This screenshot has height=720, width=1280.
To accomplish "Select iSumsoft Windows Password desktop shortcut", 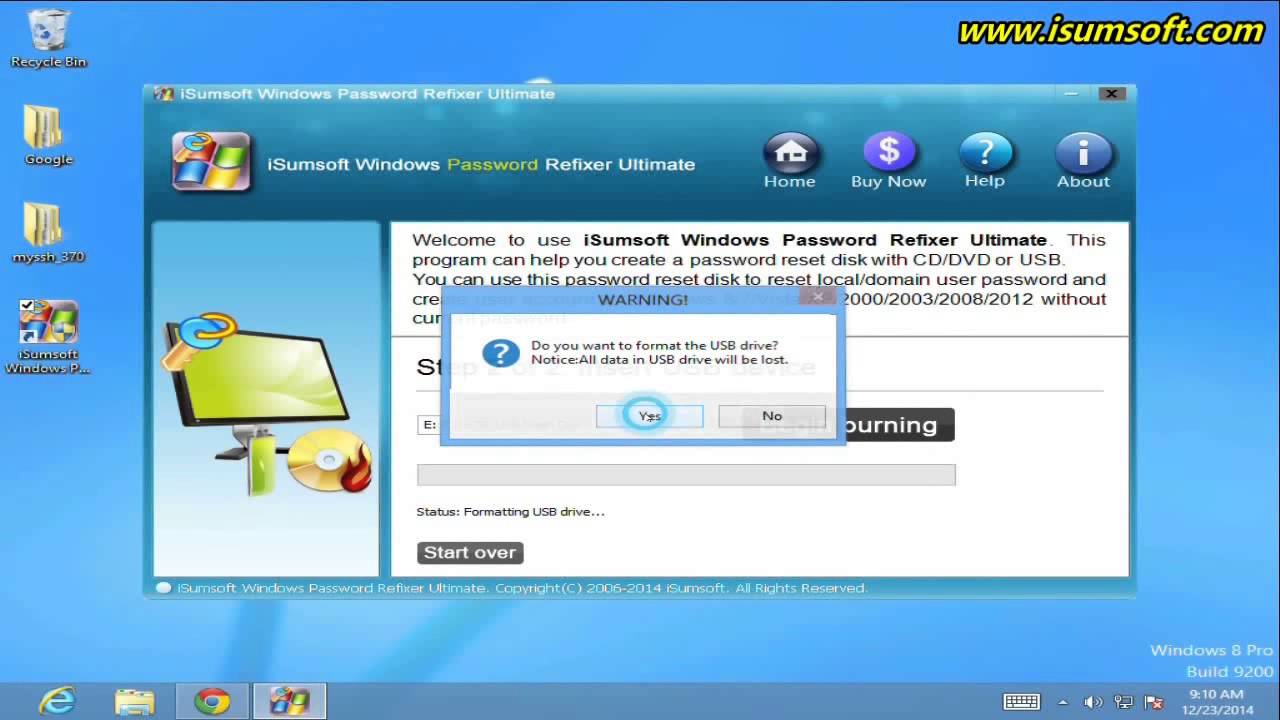I will coord(48,337).
